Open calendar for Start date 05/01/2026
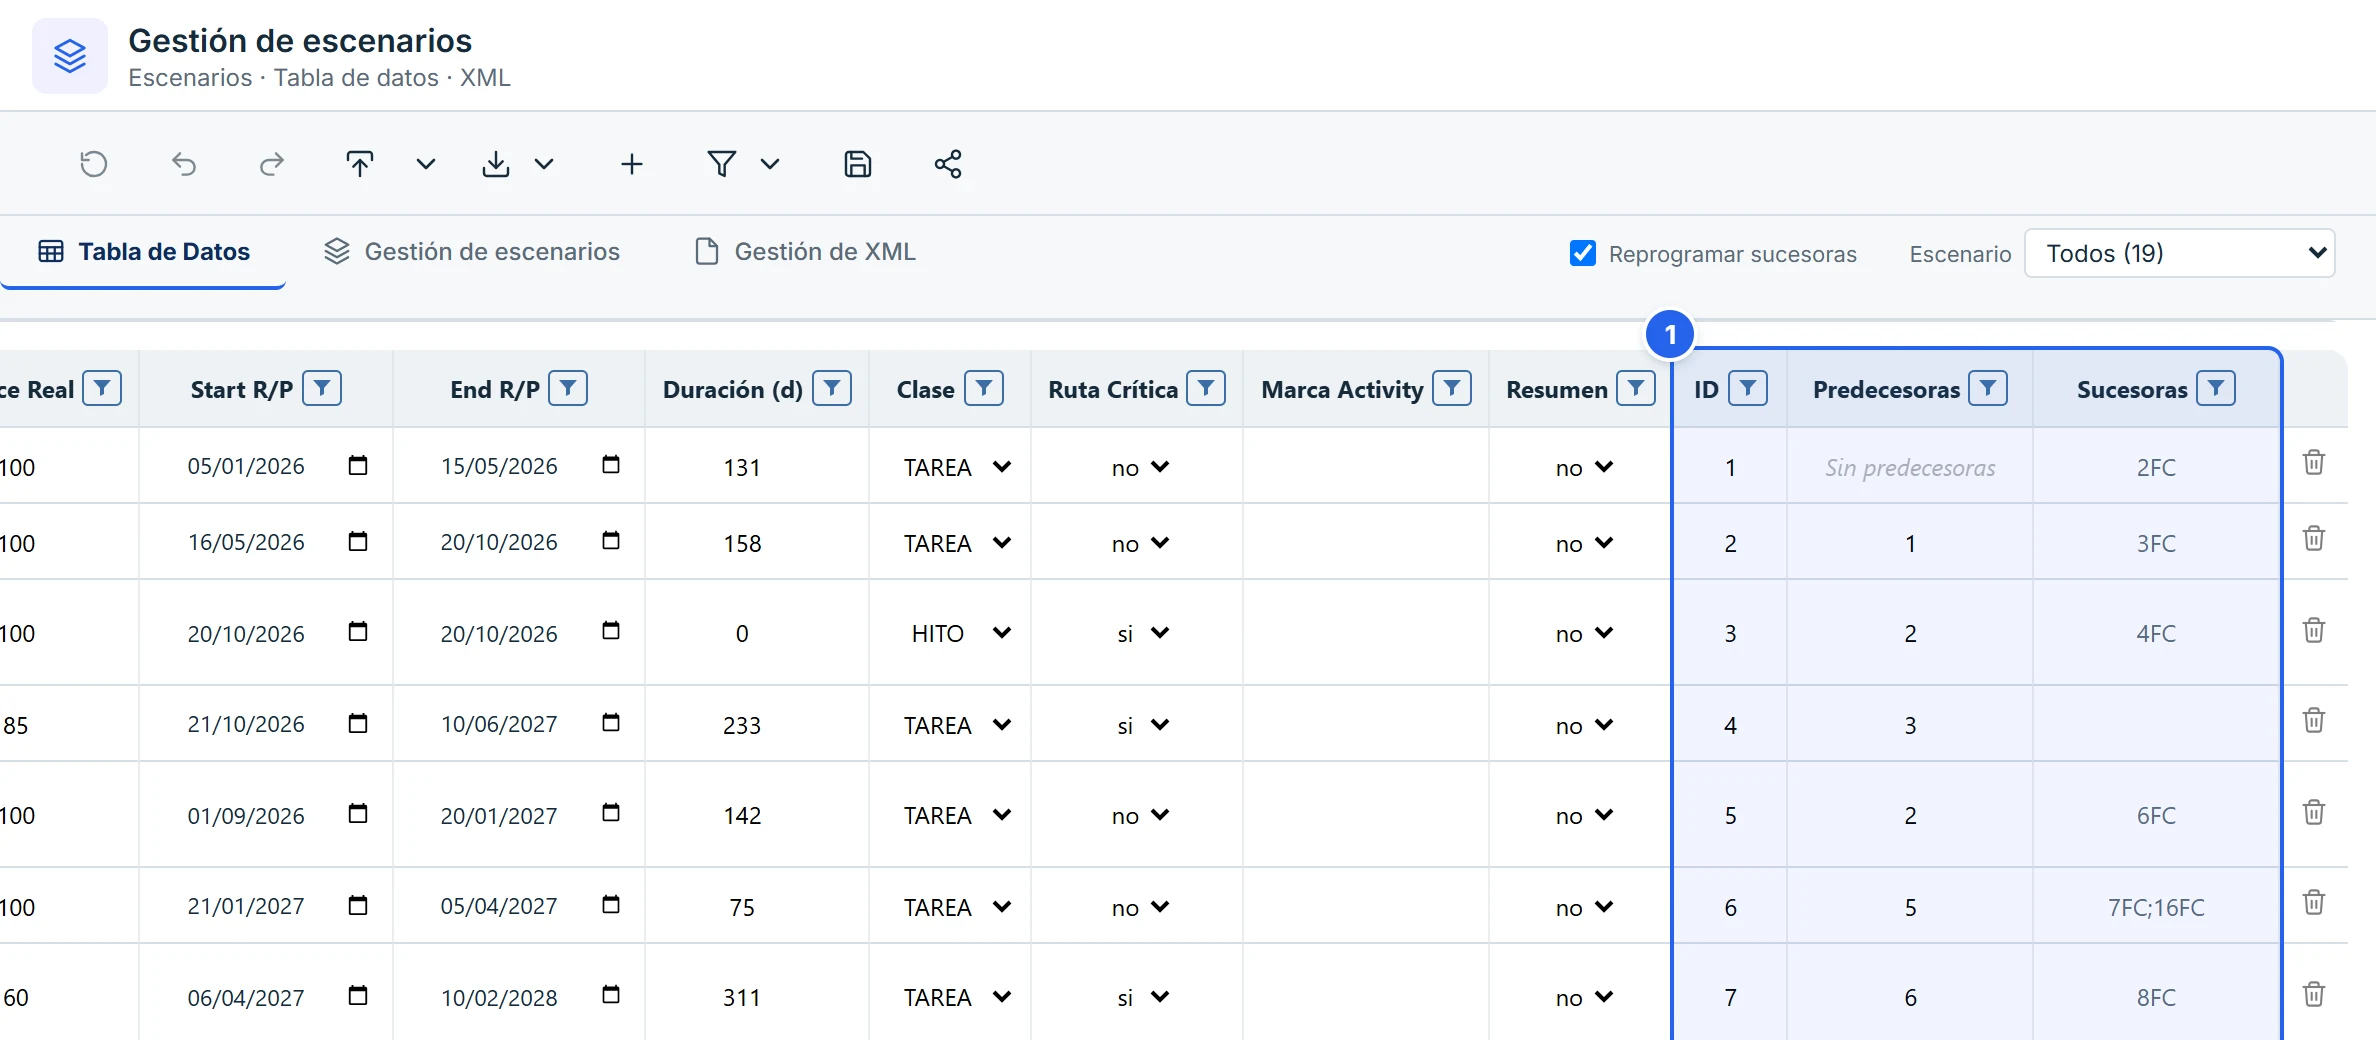Viewport: 2376px width, 1040px height. click(358, 465)
